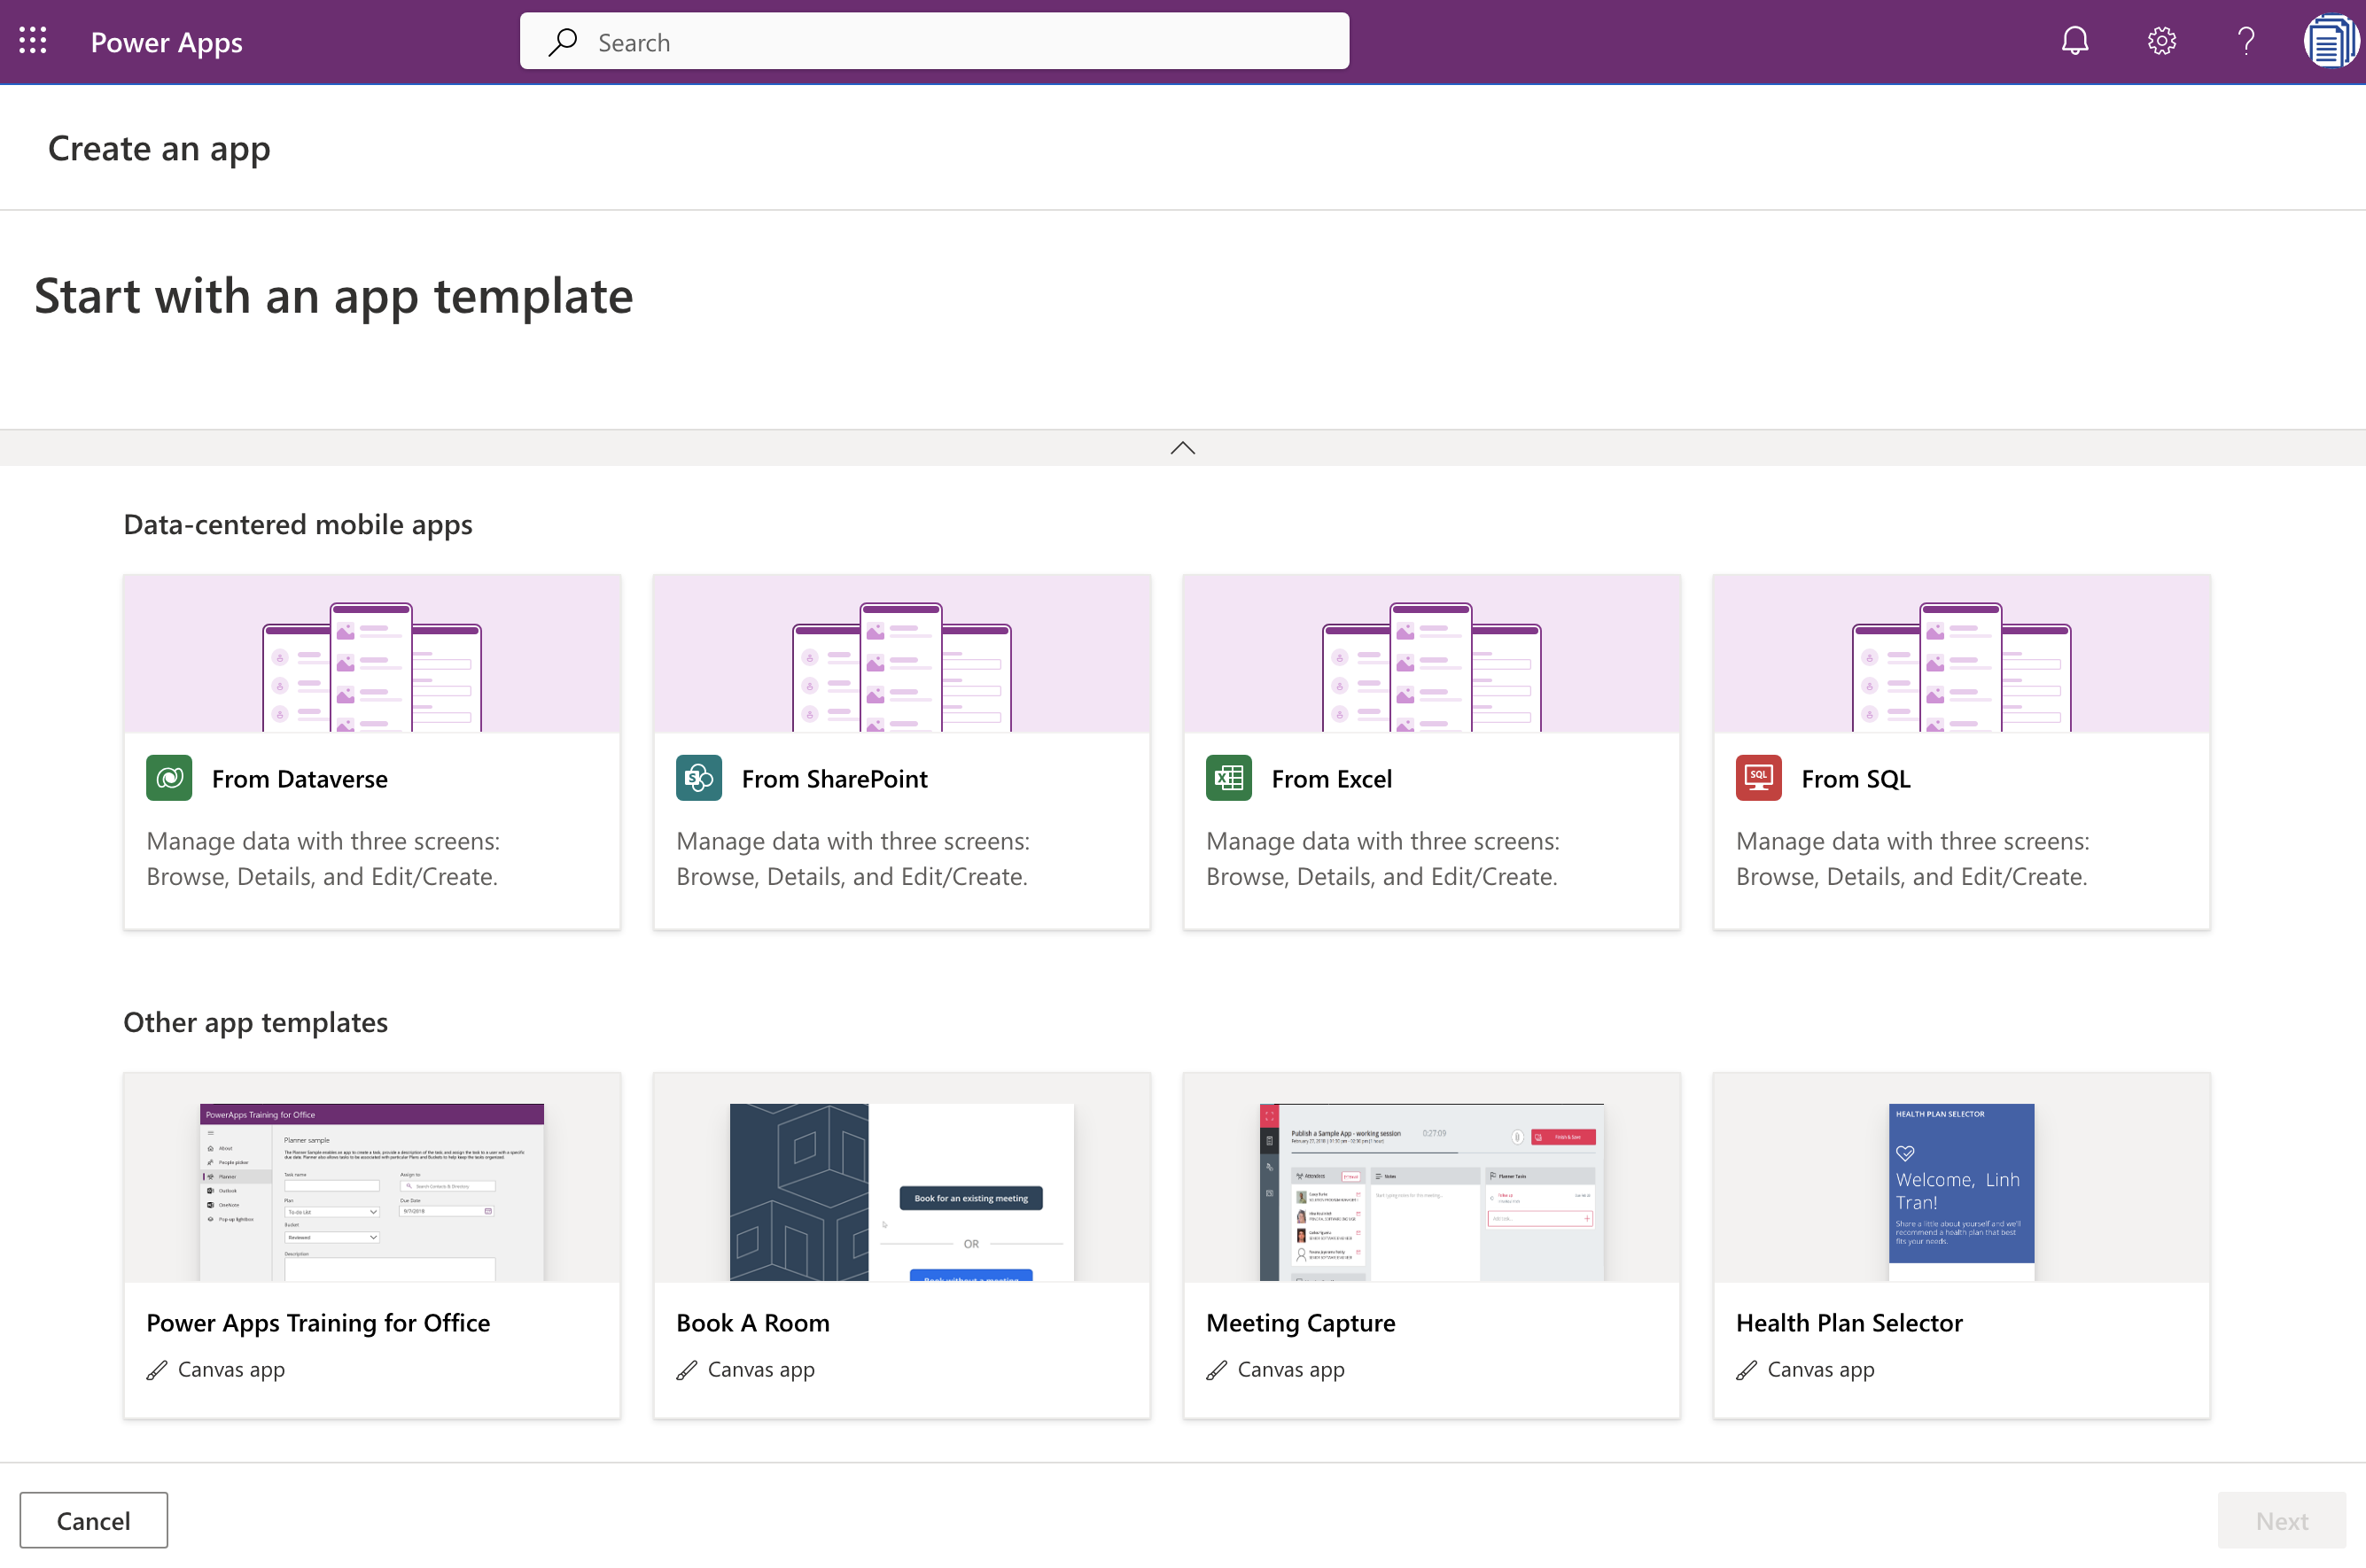Click the Canvas app pencil icon under Book A Room
Image resolution: width=2366 pixels, height=1568 pixels.
pos(688,1369)
